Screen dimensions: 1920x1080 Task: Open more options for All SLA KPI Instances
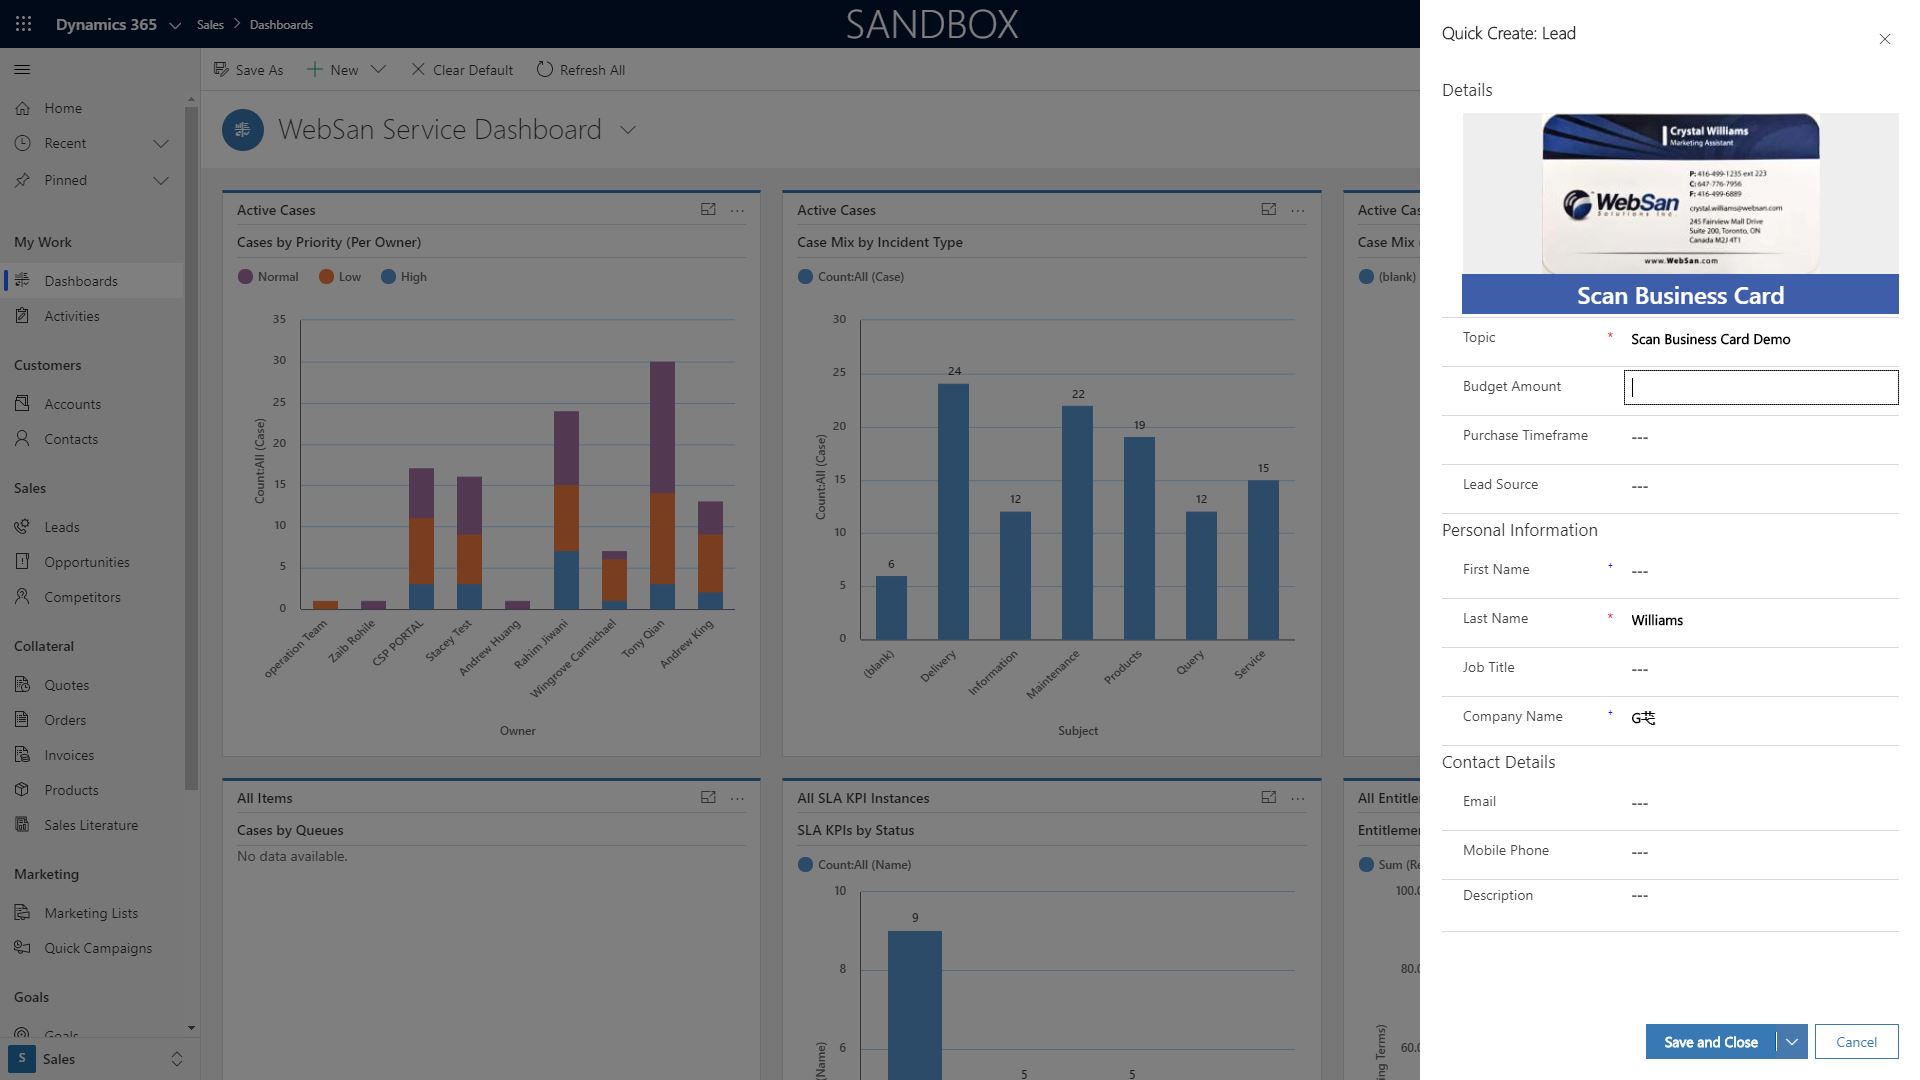click(1297, 798)
